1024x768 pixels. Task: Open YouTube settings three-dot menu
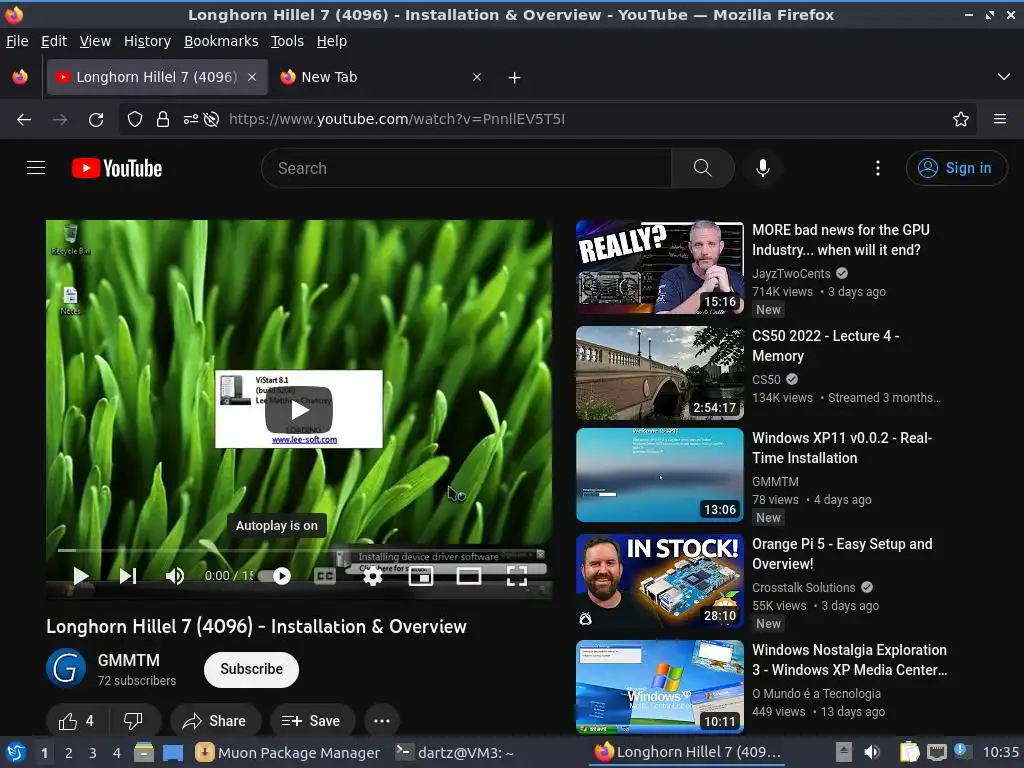point(878,168)
